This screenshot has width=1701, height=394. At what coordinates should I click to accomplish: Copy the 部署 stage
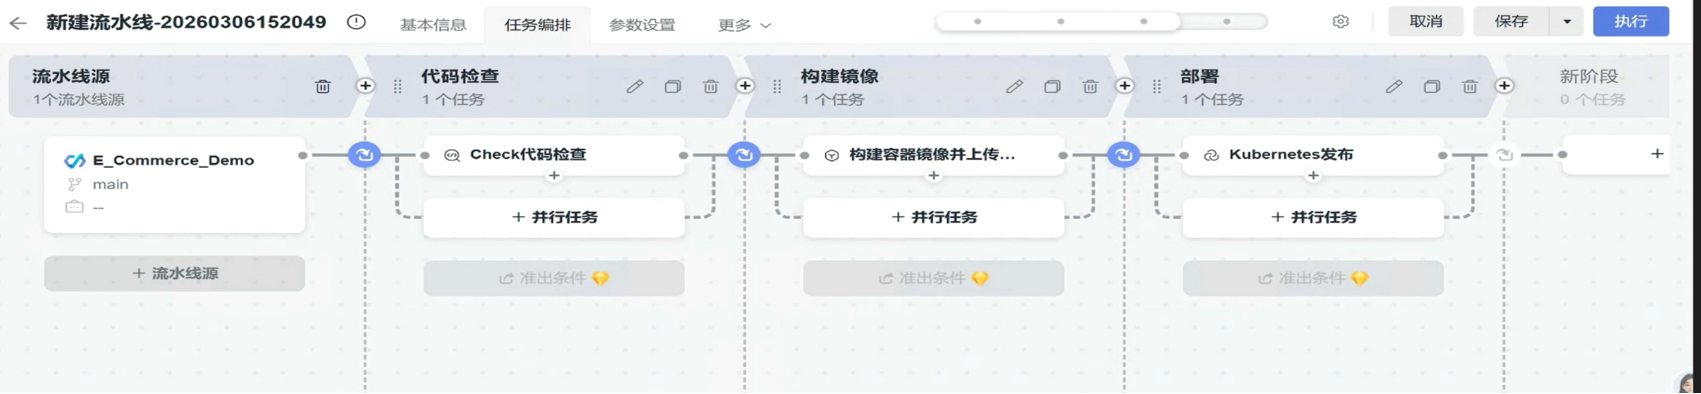coord(1432,87)
